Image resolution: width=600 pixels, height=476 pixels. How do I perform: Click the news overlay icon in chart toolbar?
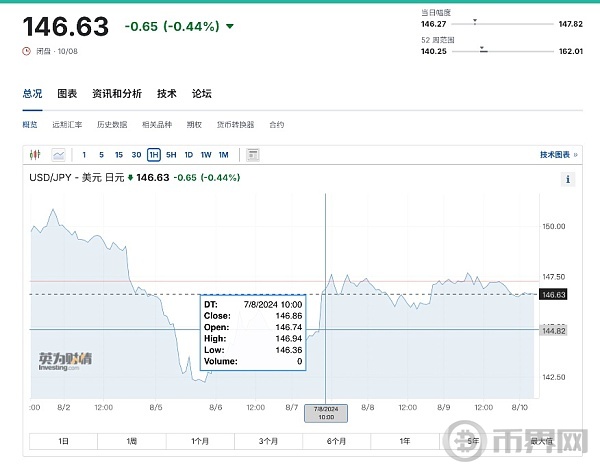coord(253,155)
